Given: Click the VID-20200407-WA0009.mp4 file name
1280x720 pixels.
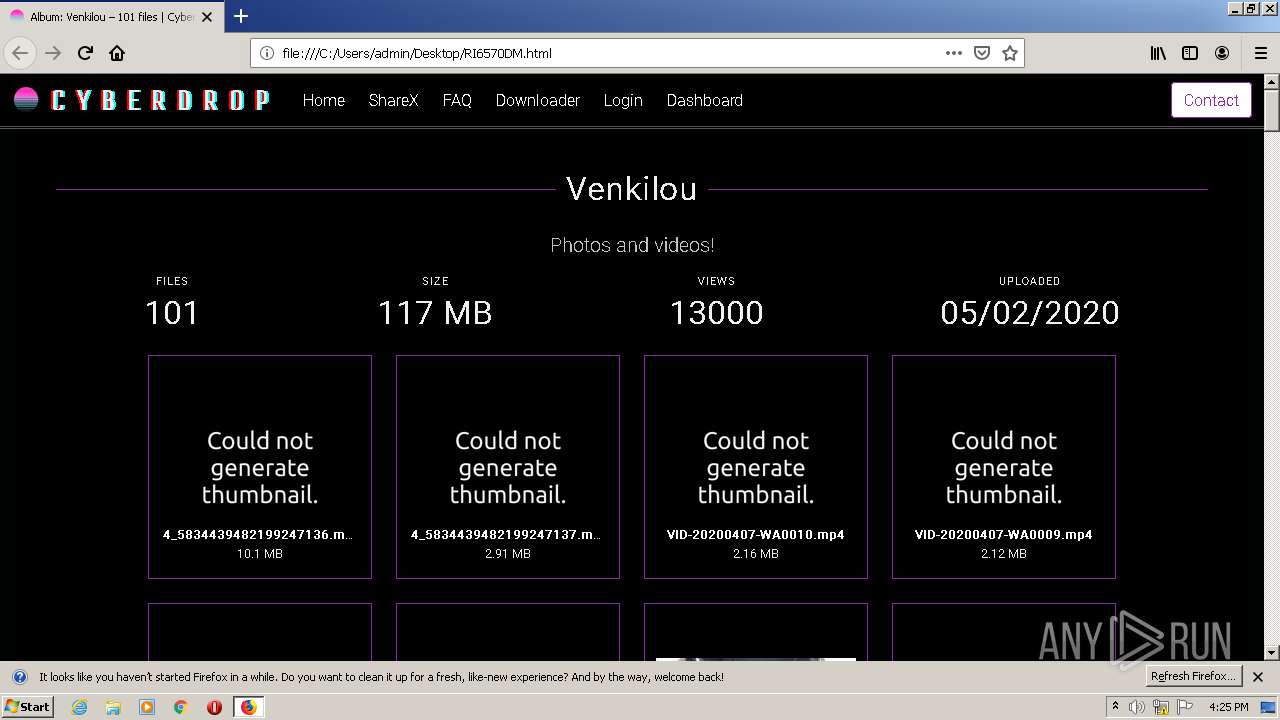Looking at the screenshot, I should pyautogui.click(x=1004, y=535).
